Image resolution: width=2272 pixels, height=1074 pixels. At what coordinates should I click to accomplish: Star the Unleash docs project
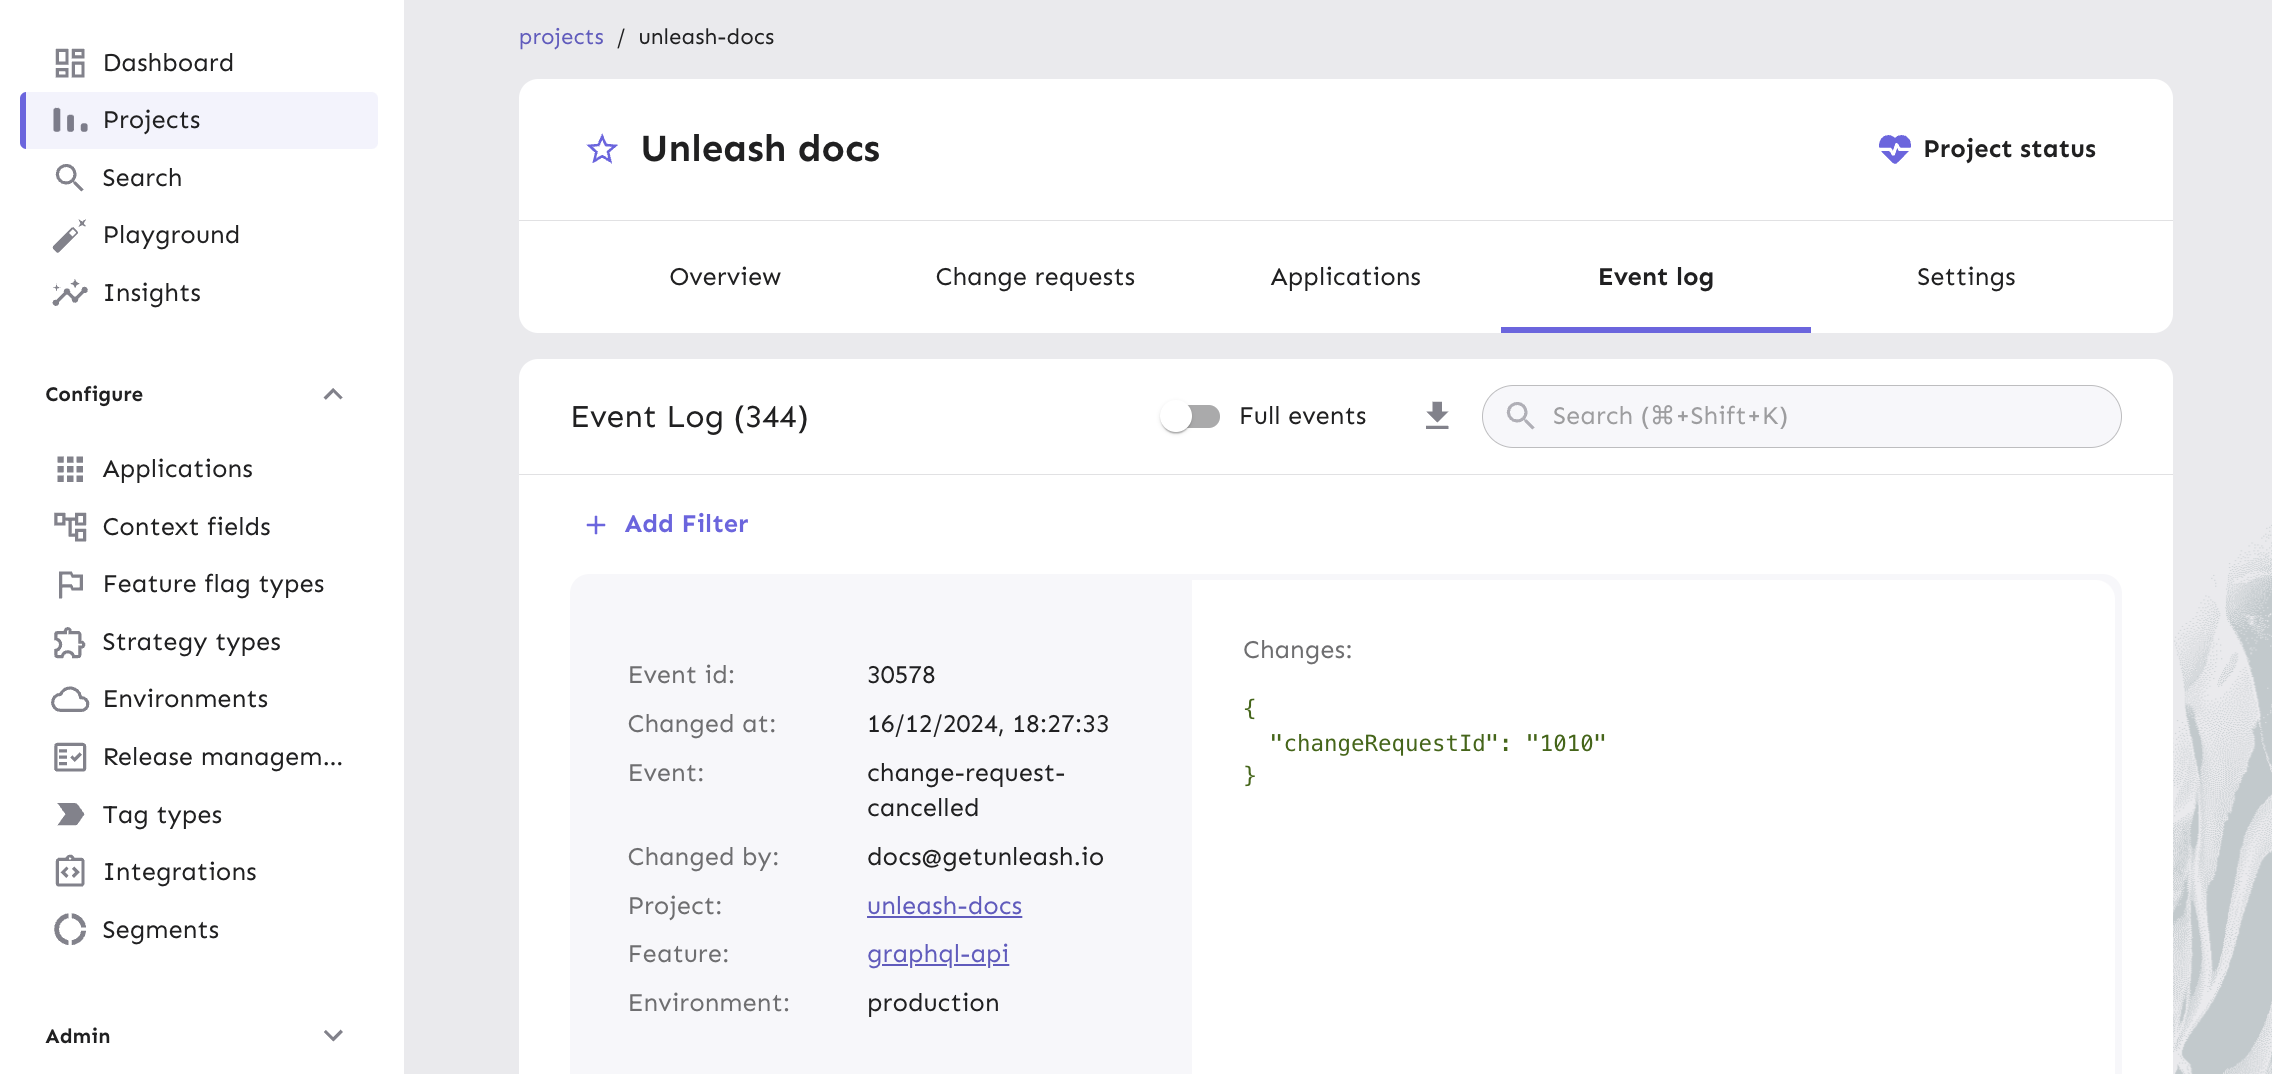tap(601, 149)
